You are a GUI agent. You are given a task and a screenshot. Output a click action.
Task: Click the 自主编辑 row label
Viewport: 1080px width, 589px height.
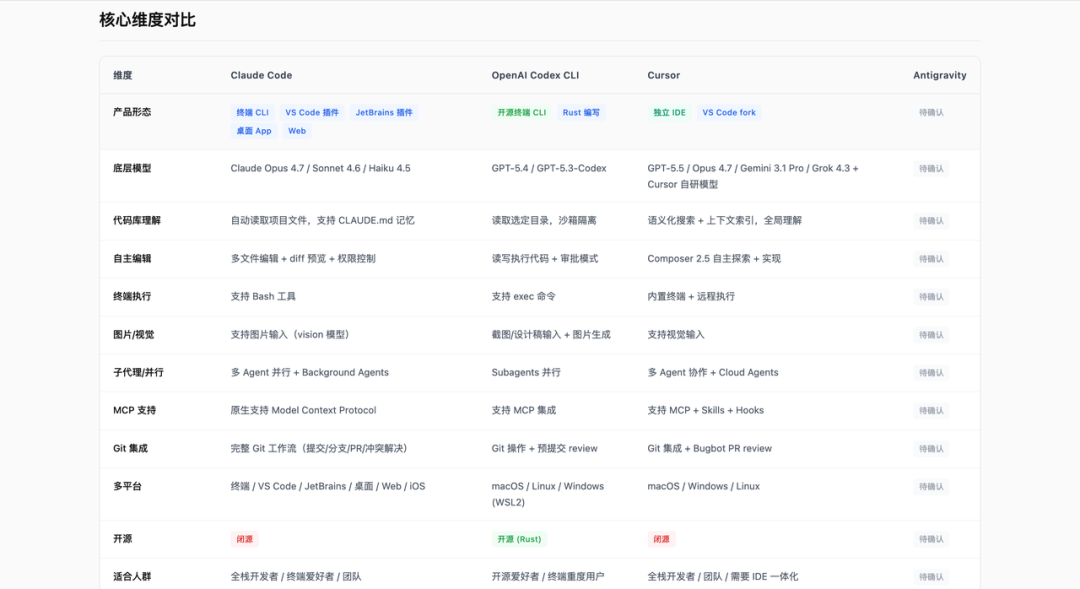pos(132,258)
